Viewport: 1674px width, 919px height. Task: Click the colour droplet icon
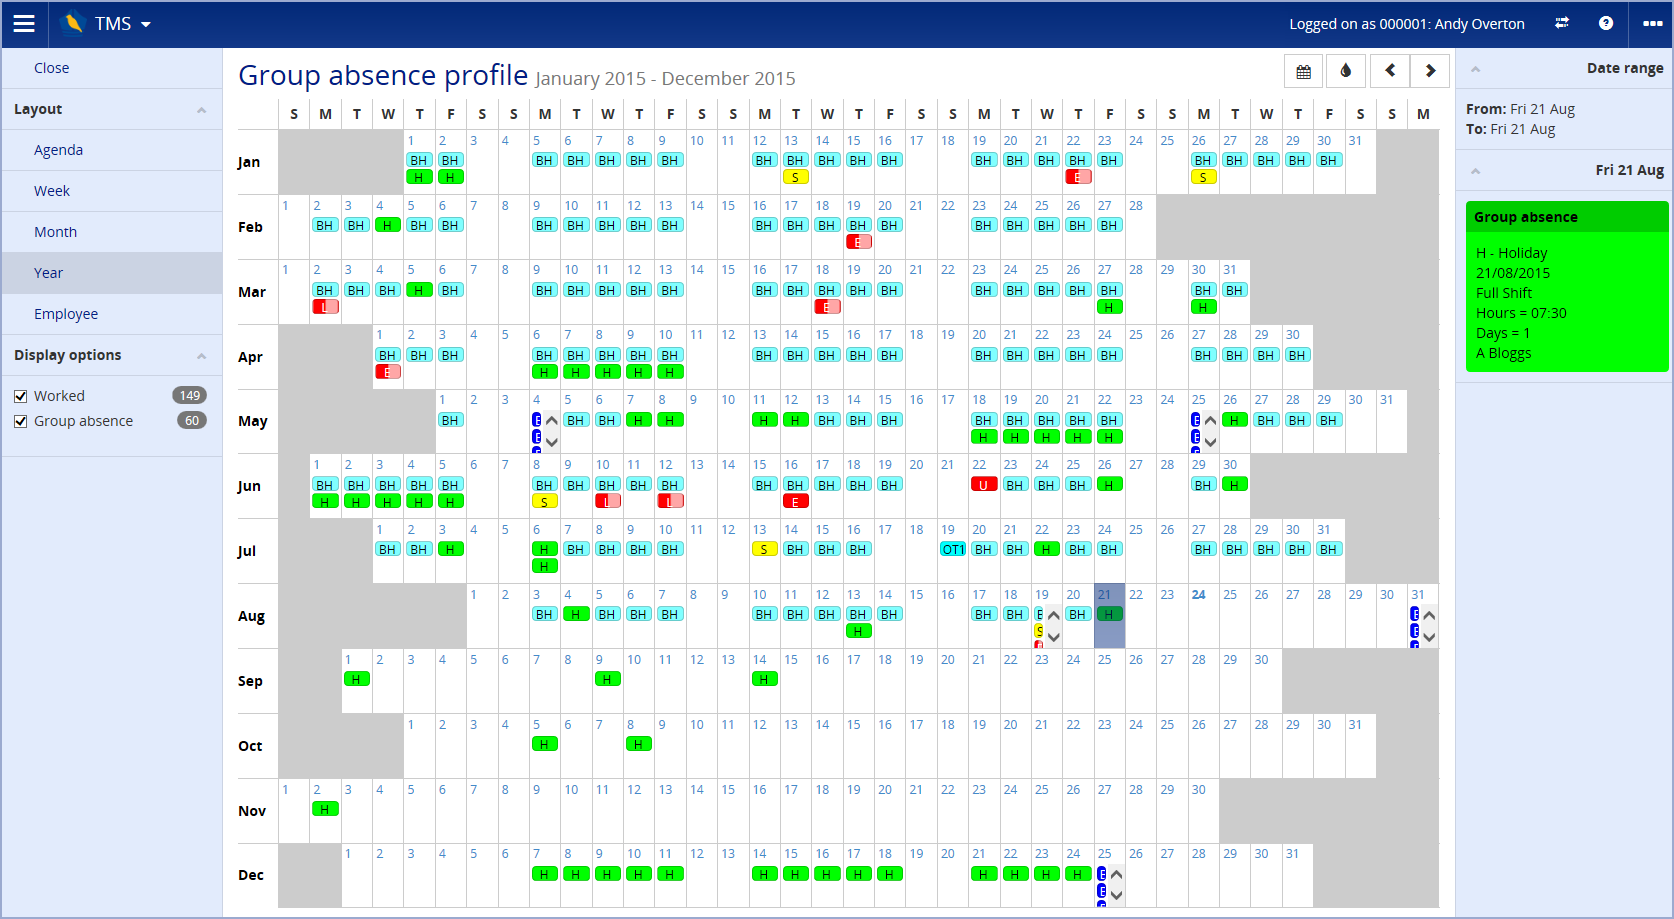1346,71
